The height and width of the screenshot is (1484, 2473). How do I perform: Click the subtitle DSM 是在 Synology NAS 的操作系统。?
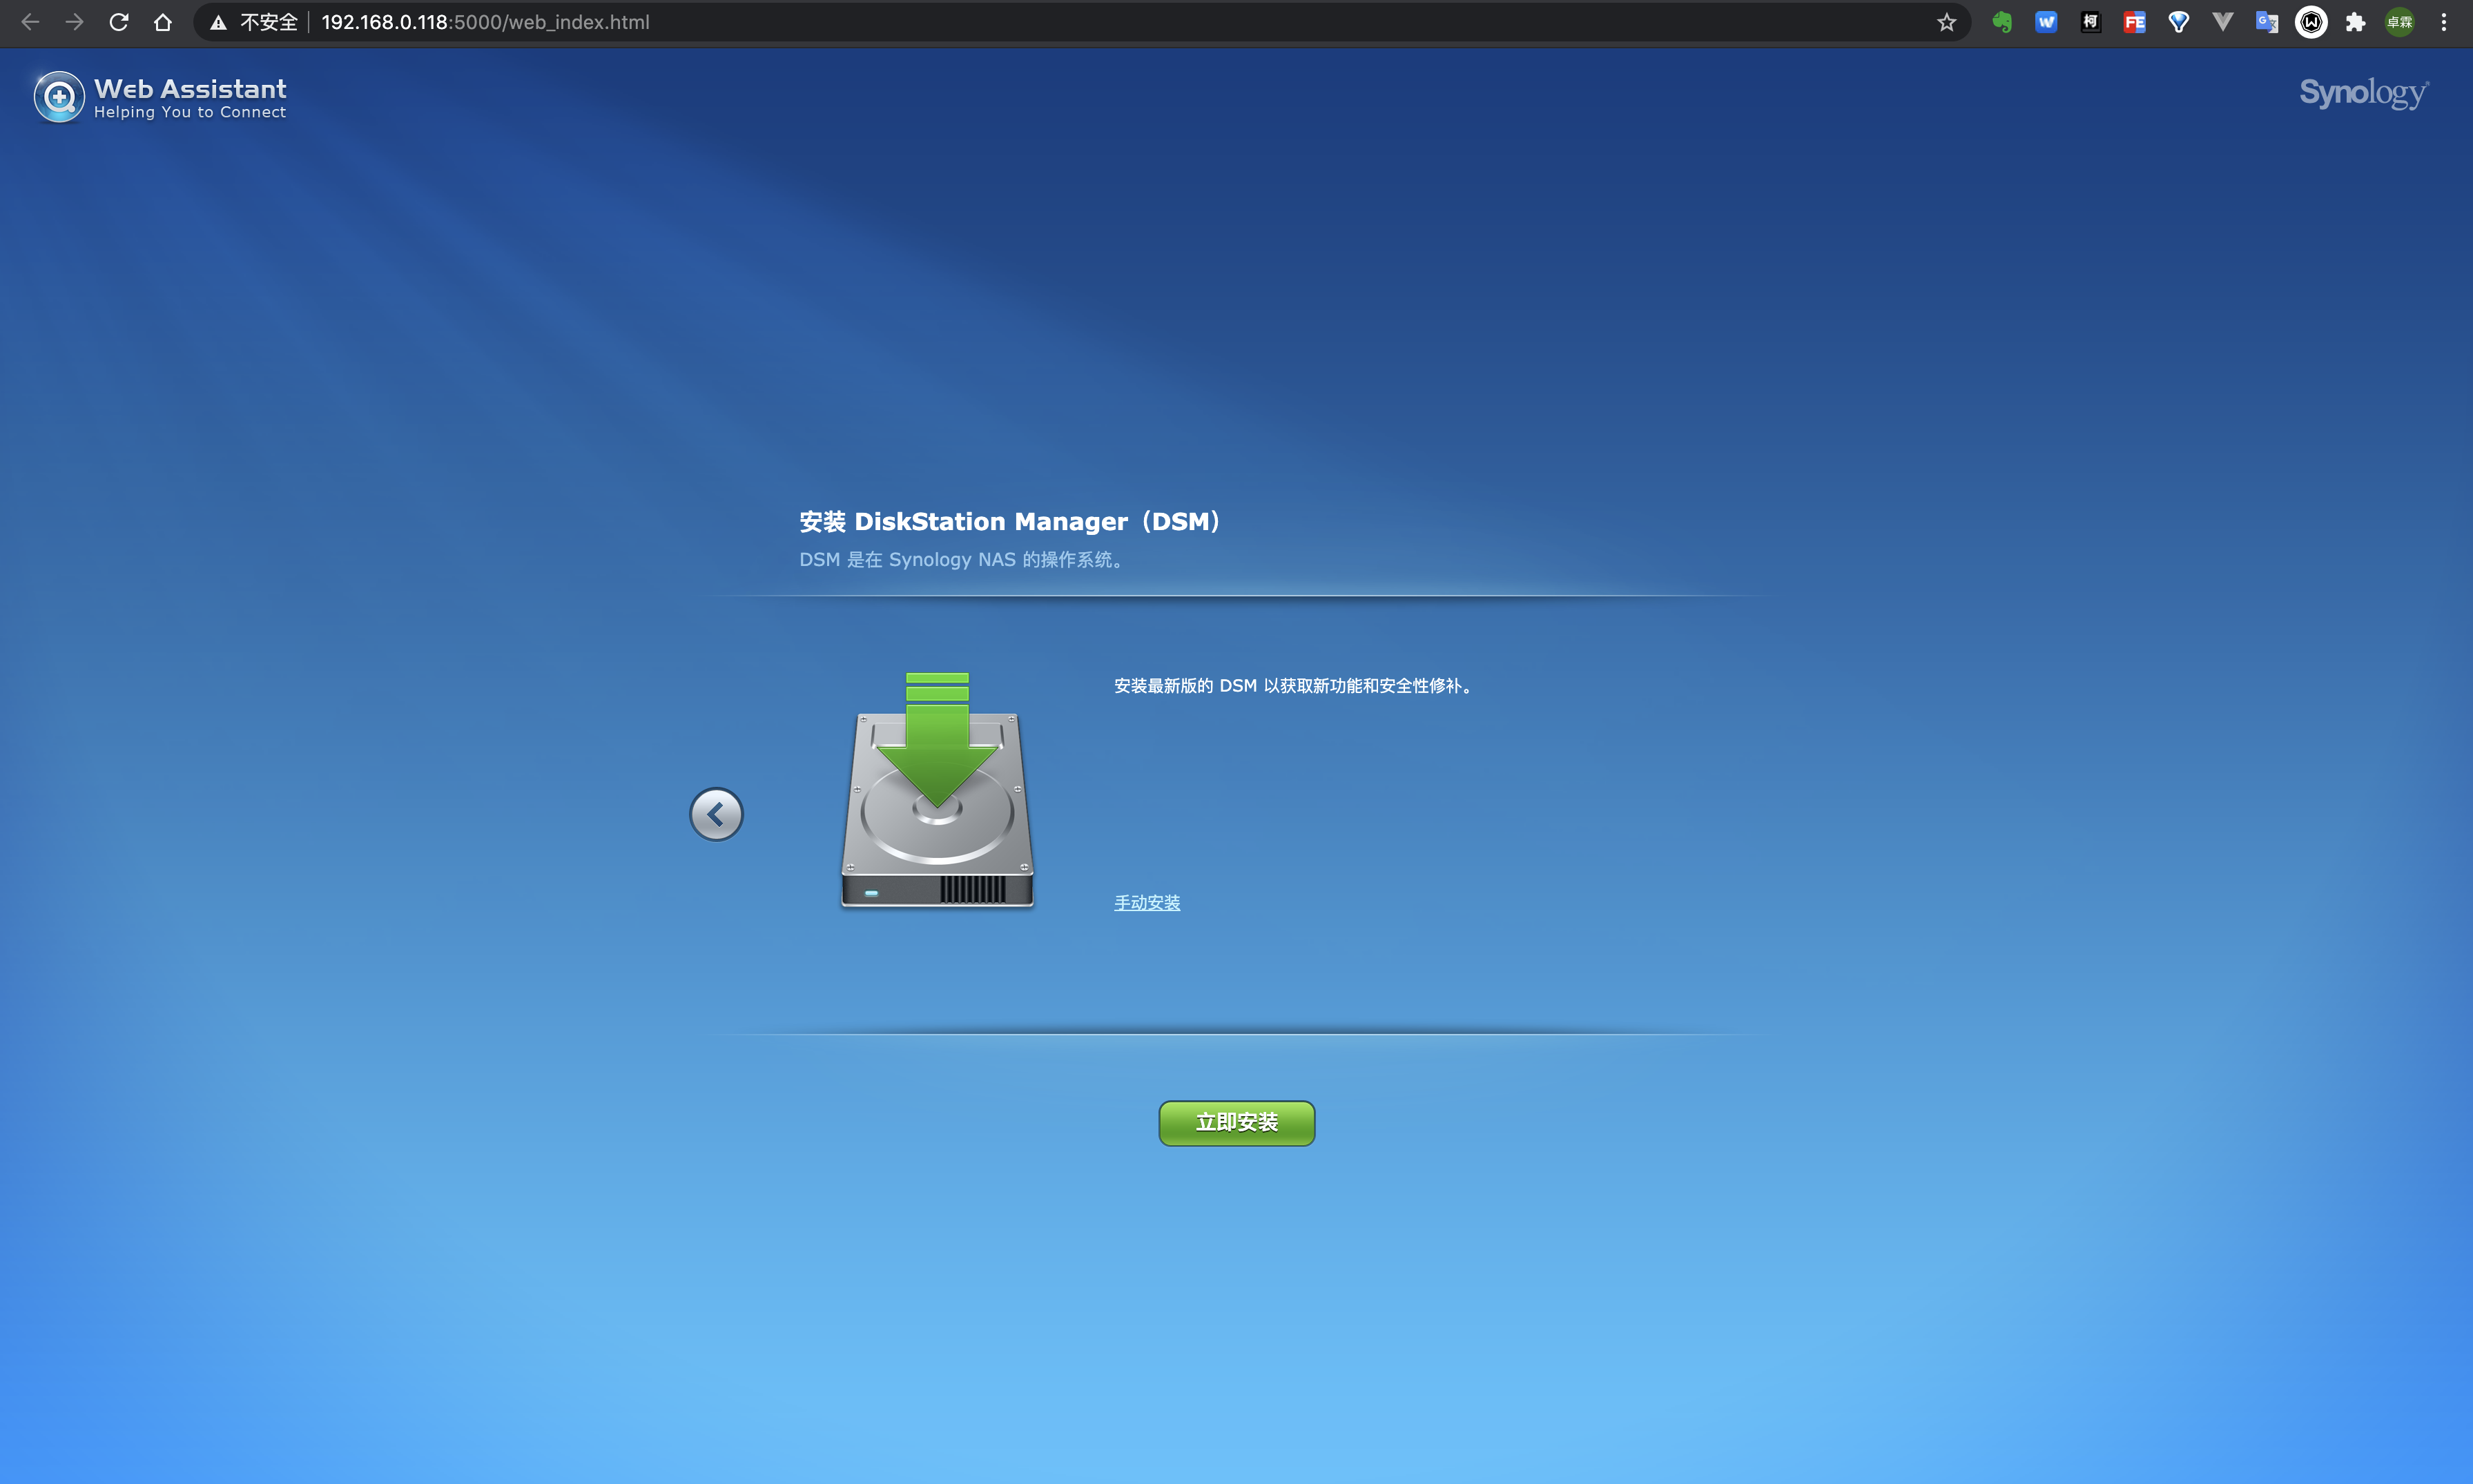point(963,560)
